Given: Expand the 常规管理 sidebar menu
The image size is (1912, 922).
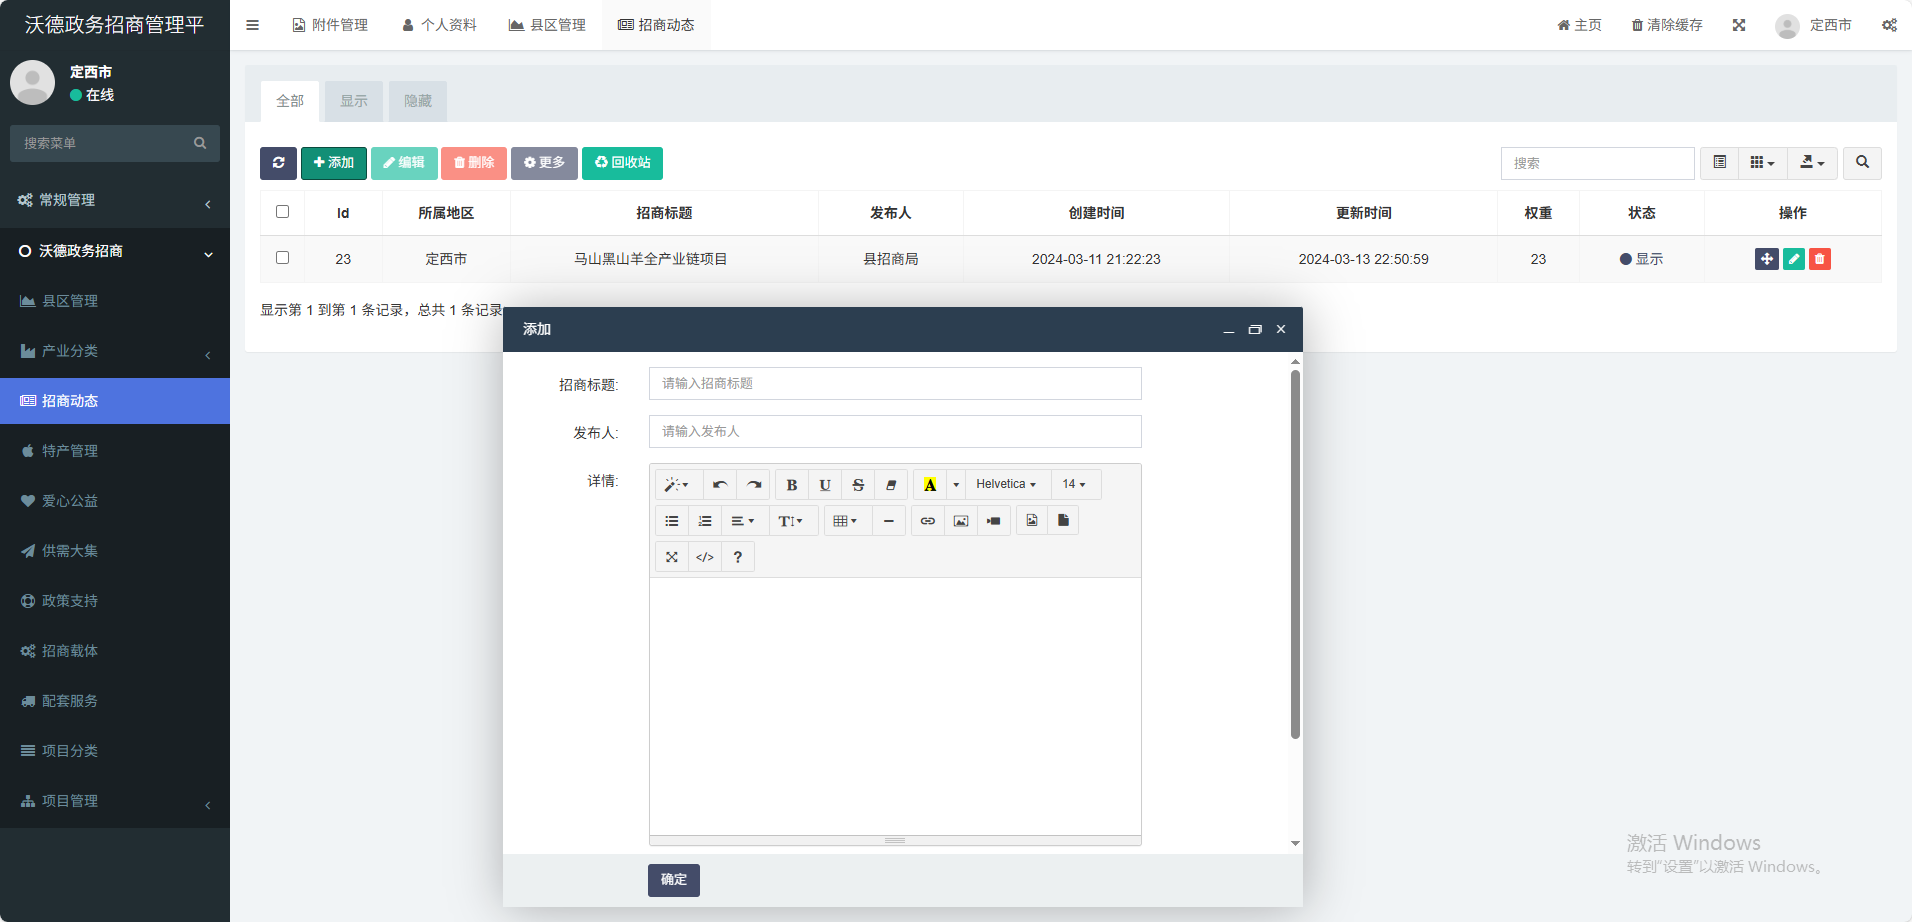Looking at the screenshot, I should coord(115,200).
